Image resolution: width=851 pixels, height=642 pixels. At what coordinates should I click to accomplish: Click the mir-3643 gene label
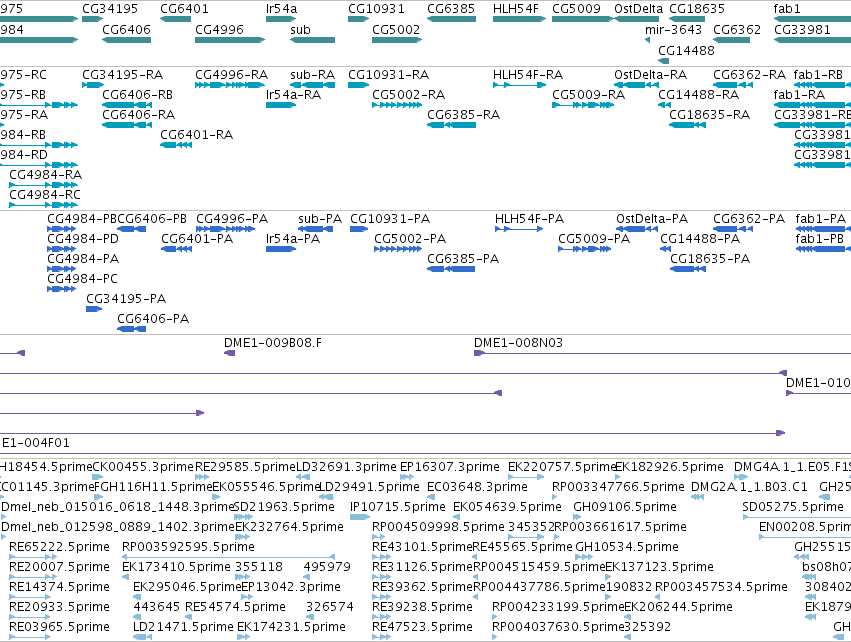(x=673, y=29)
